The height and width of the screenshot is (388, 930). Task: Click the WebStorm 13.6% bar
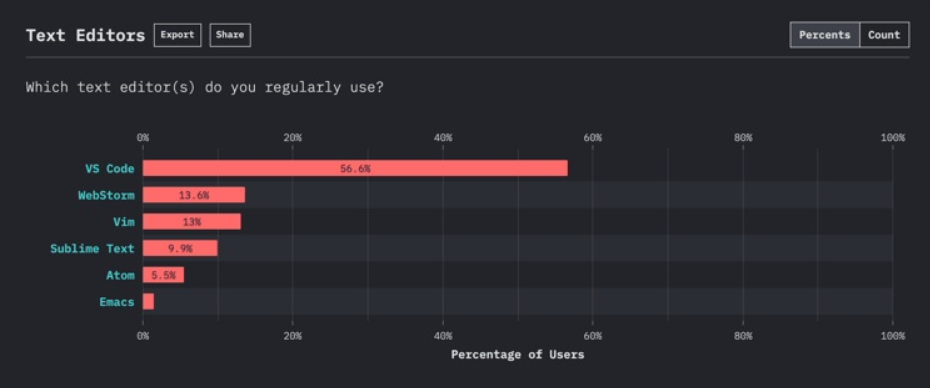pos(194,195)
